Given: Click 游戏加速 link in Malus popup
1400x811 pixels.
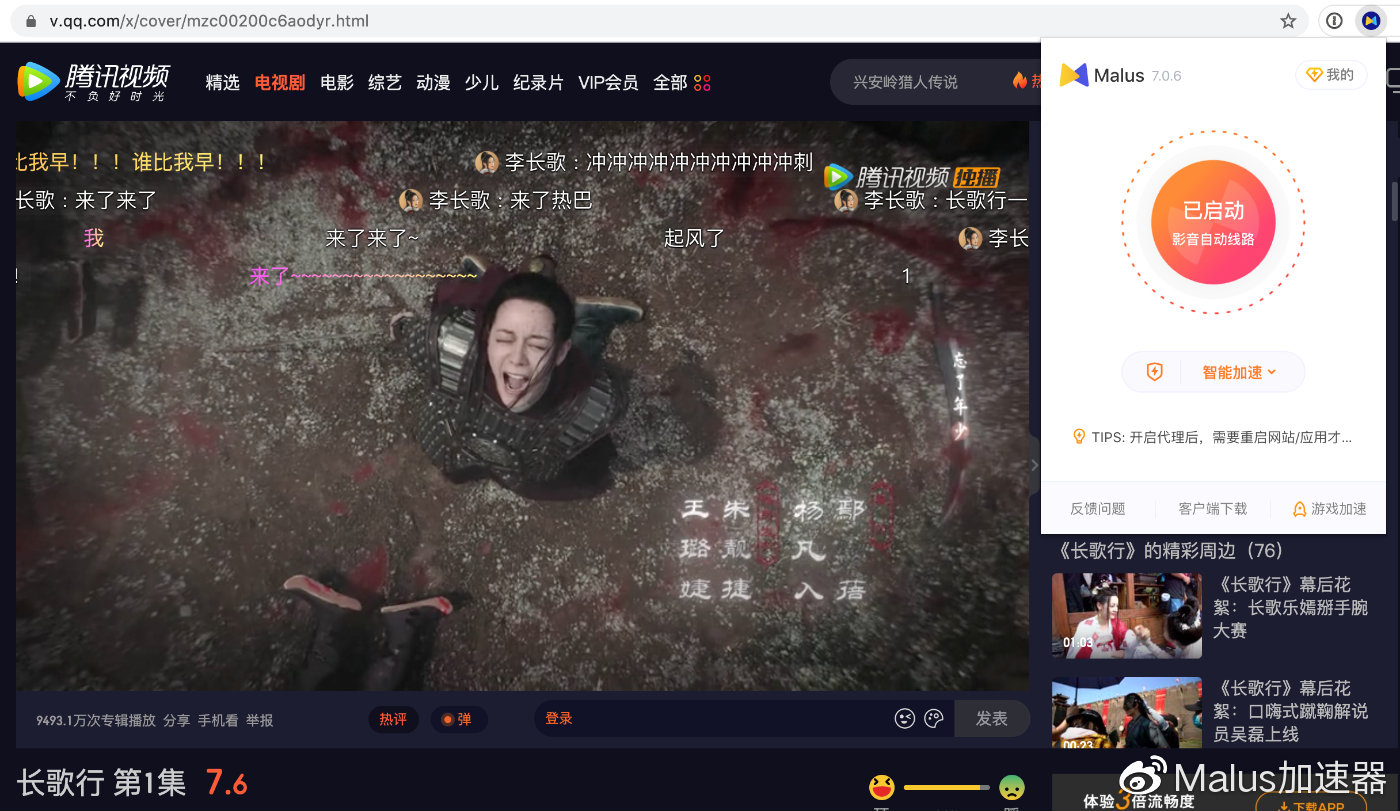Looking at the screenshot, I should [x=1330, y=508].
